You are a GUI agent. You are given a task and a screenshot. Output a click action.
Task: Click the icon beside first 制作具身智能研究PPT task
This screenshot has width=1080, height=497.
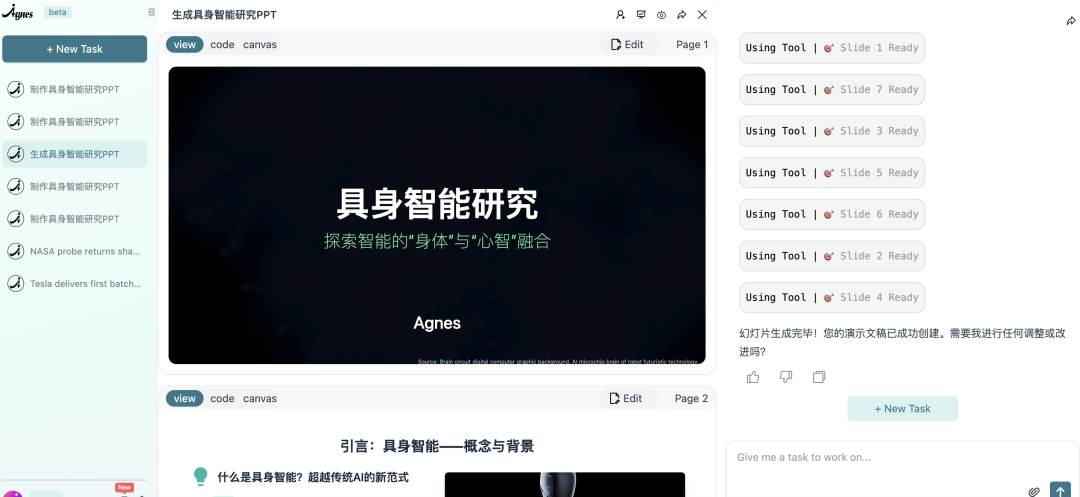coord(15,89)
